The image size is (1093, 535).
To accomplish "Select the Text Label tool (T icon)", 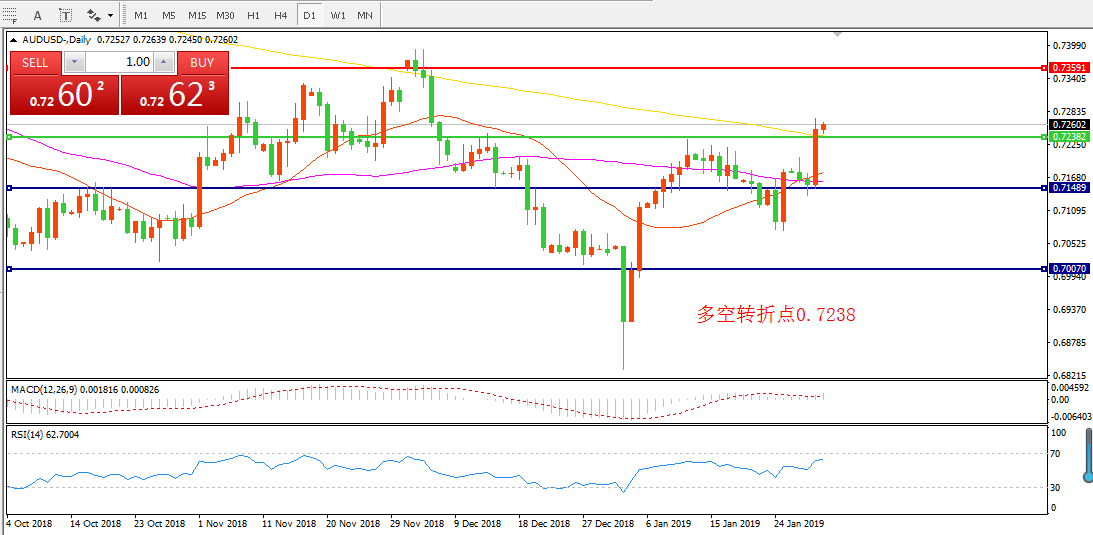I will tap(65, 16).
